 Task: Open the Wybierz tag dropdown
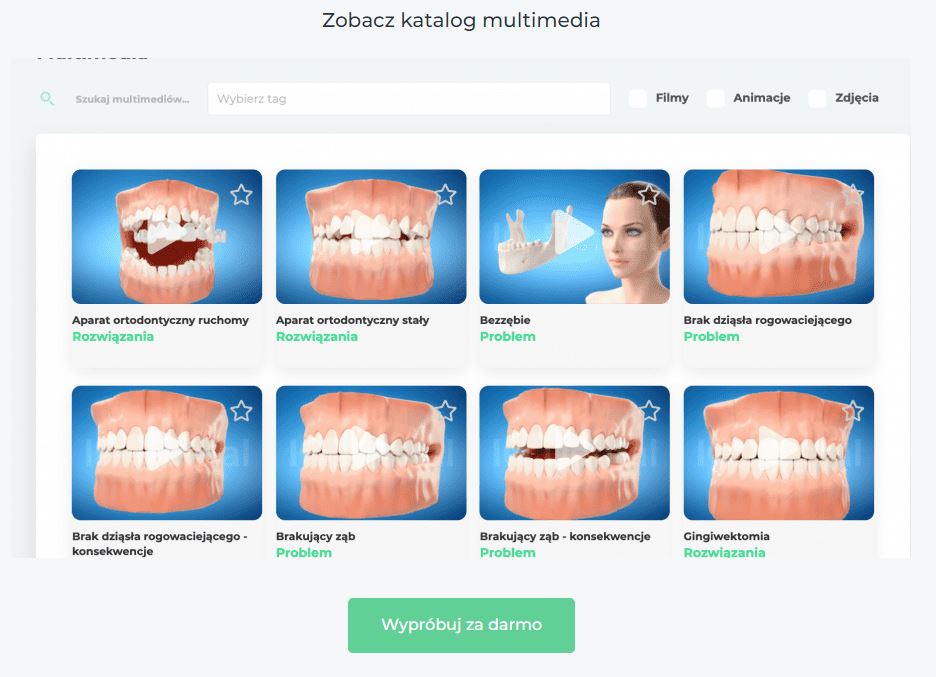click(x=409, y=99)
